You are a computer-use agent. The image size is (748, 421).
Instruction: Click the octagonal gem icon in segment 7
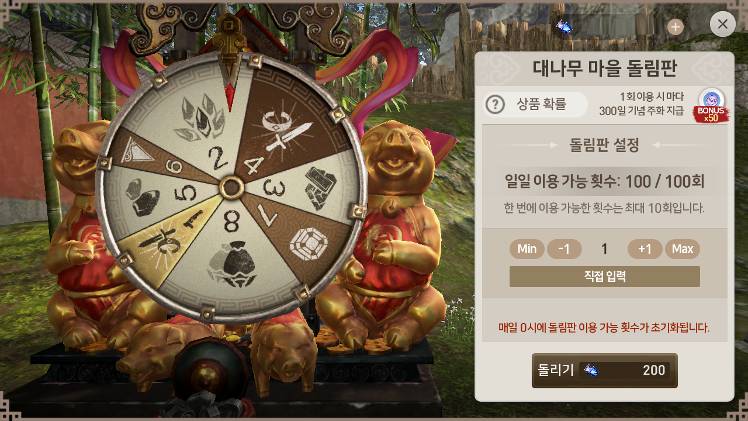click(309, 245)
